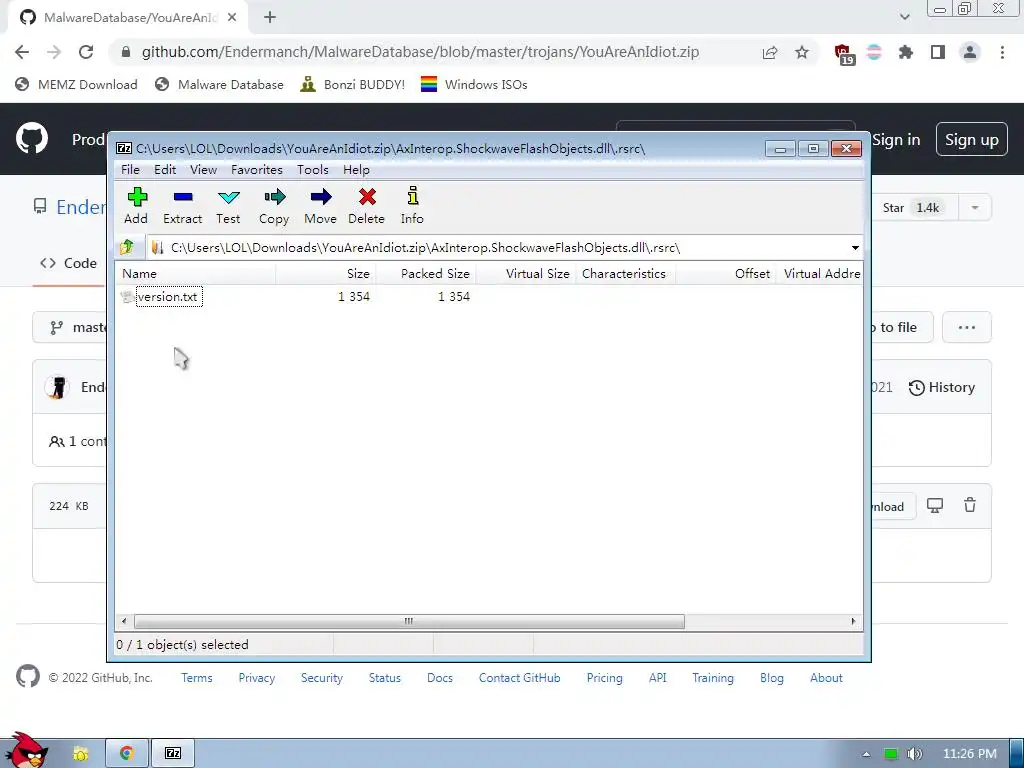
Task: Open the file with GitHub Desktop icon
Action: point(935,505)
